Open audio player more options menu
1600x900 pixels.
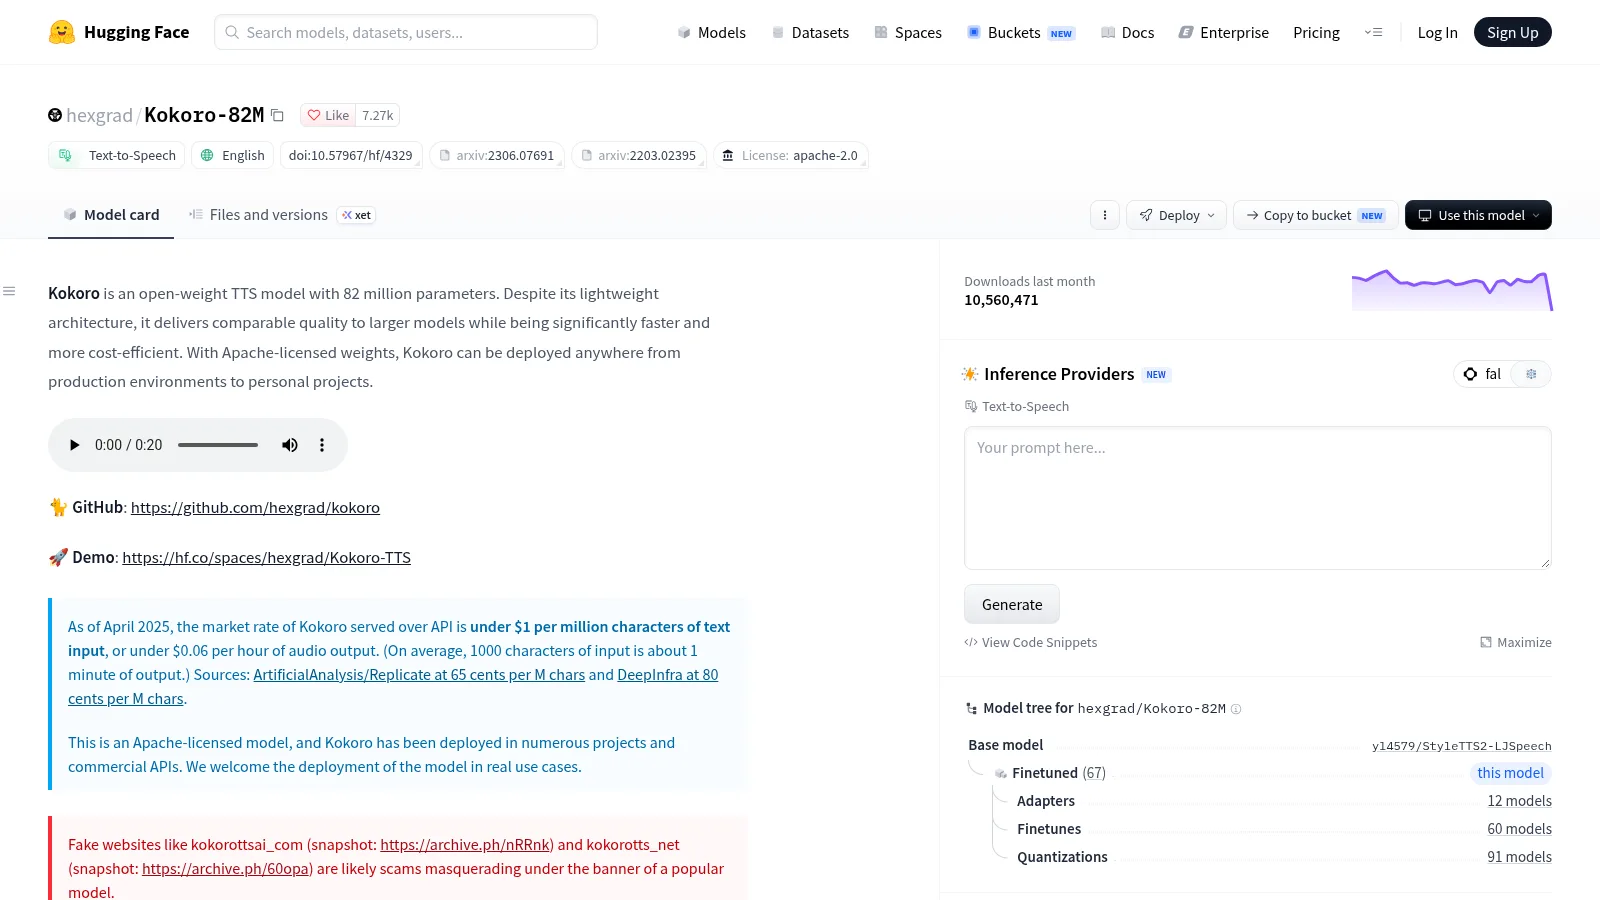[322, 445]
